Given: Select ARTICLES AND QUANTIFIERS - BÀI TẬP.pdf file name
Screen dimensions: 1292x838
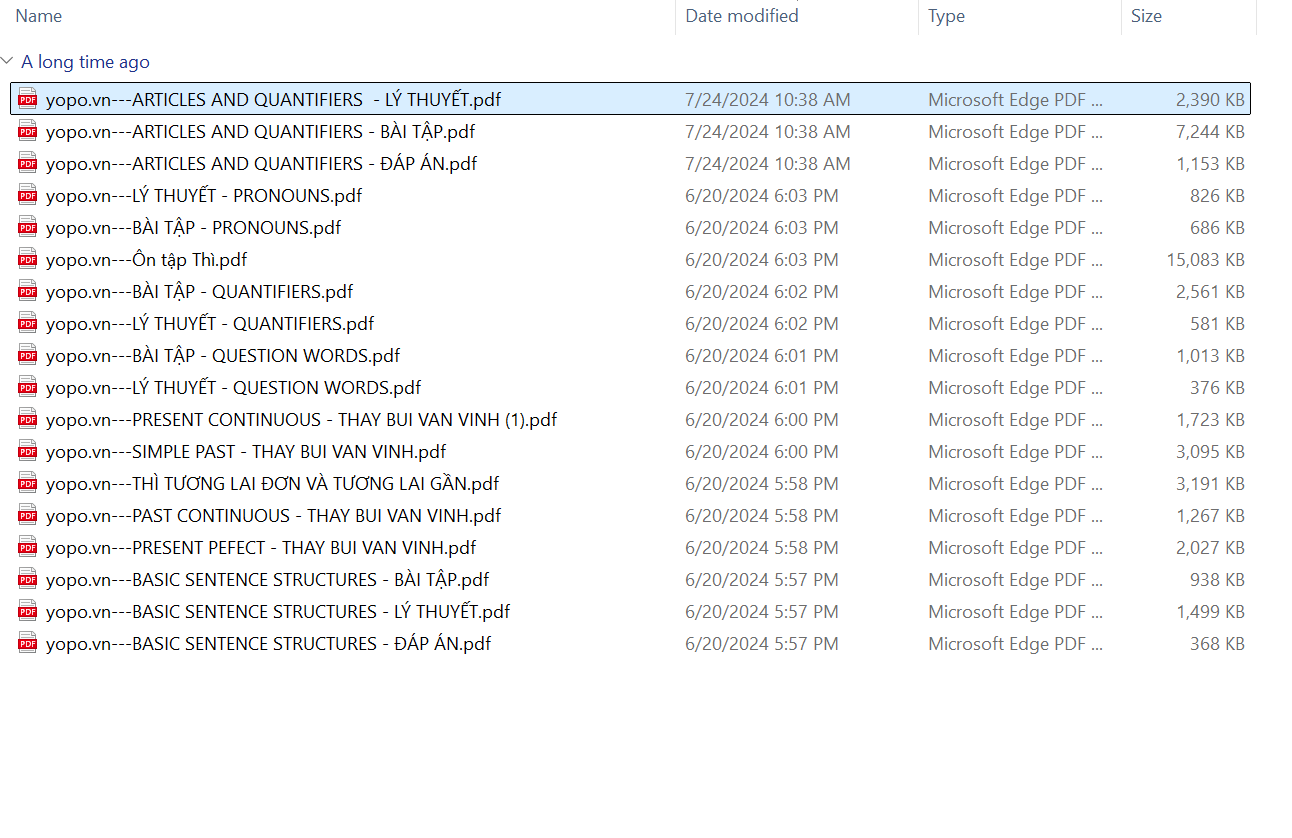Looking at the screenshot, I should tap(260, 131).
